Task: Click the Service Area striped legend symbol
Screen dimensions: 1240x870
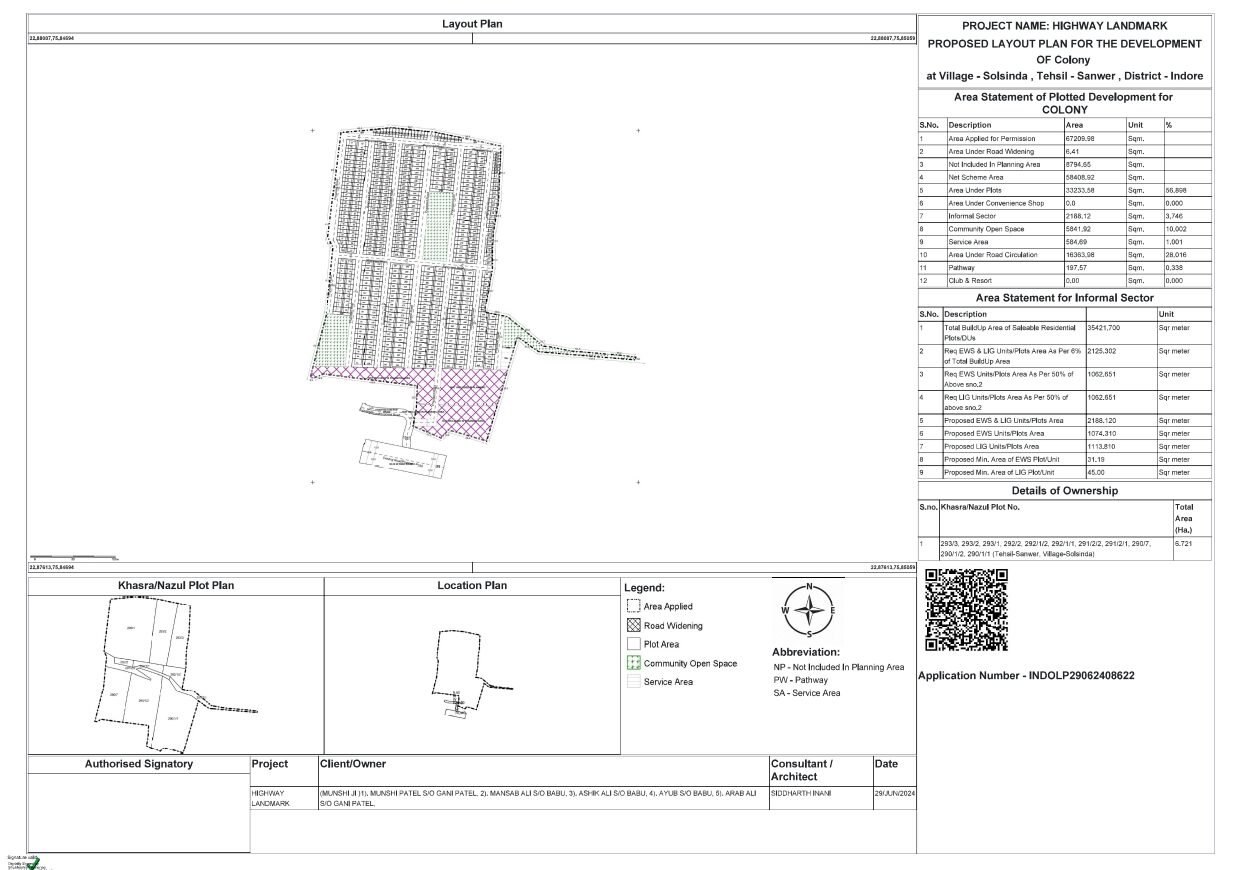Action: coord(632,682)
